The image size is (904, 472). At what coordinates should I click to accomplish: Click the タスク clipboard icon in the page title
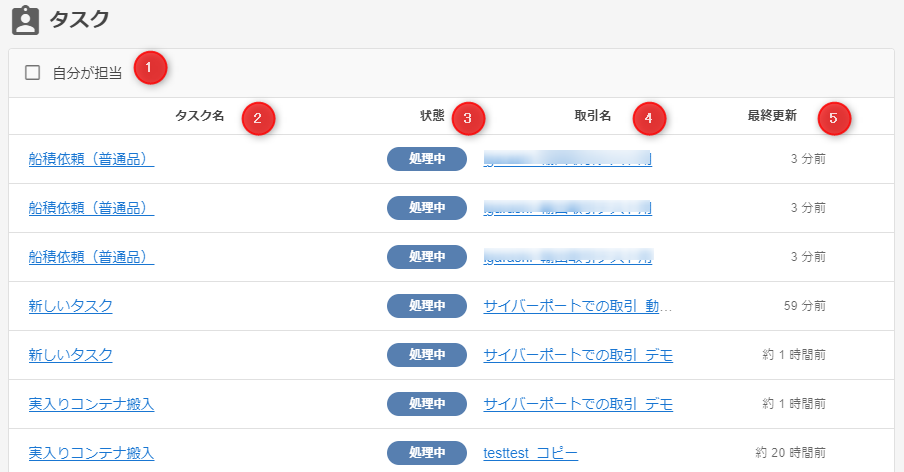[x=25, y=20]
